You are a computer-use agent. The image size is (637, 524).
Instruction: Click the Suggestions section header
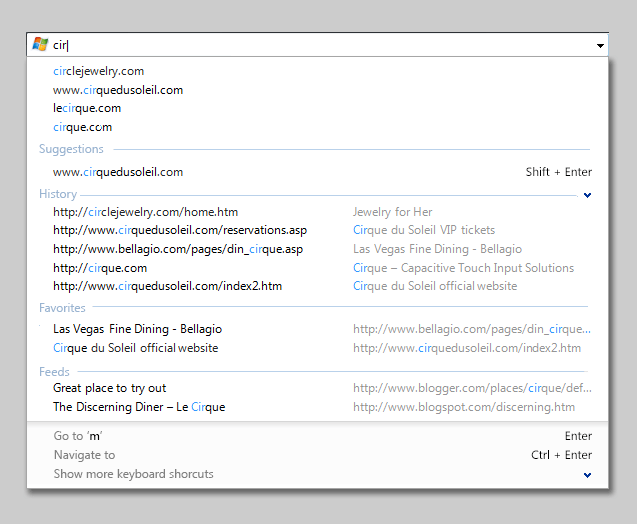click(71, 149)
